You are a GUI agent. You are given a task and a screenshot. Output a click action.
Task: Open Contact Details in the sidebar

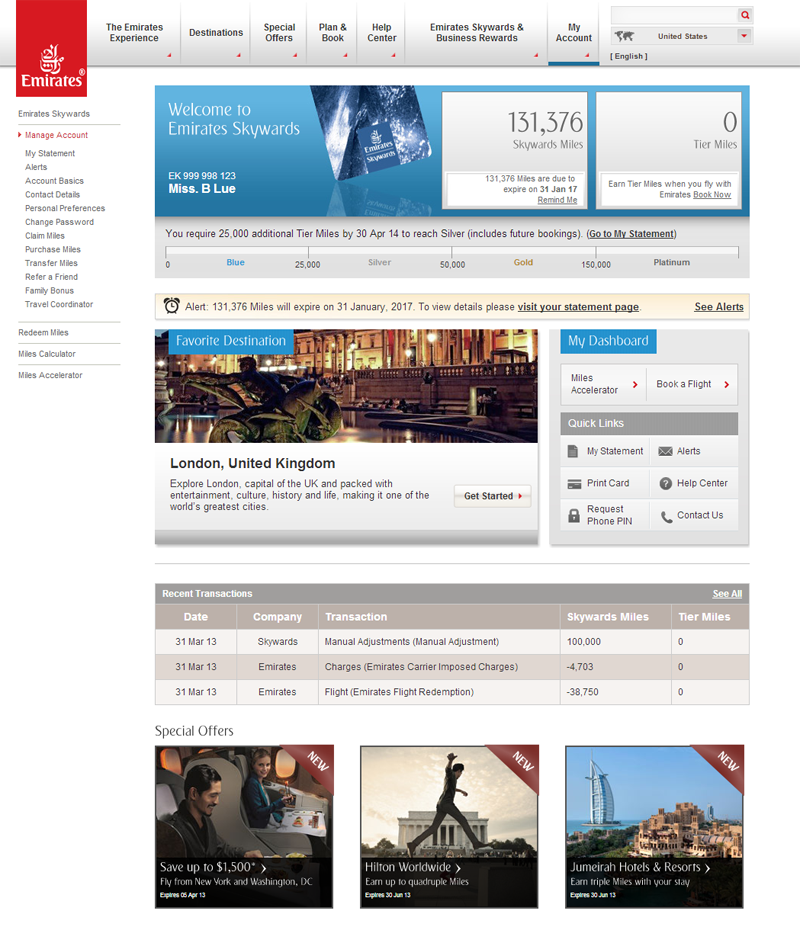[x=52, y=195]
